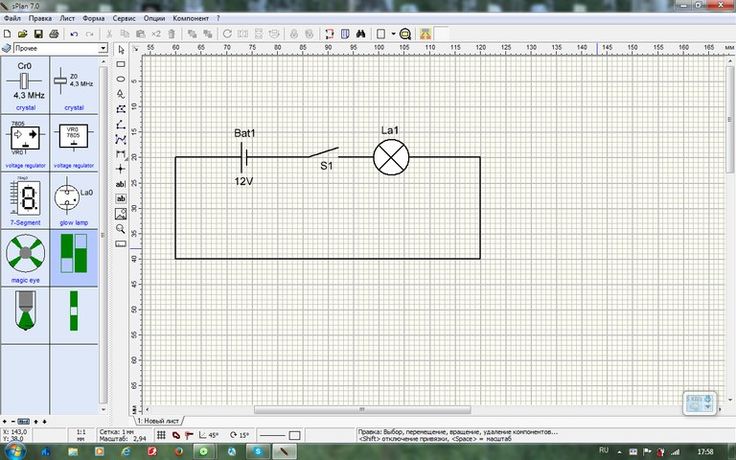Open the Форма menu
The image size is (736, 460).
(93, 18)
